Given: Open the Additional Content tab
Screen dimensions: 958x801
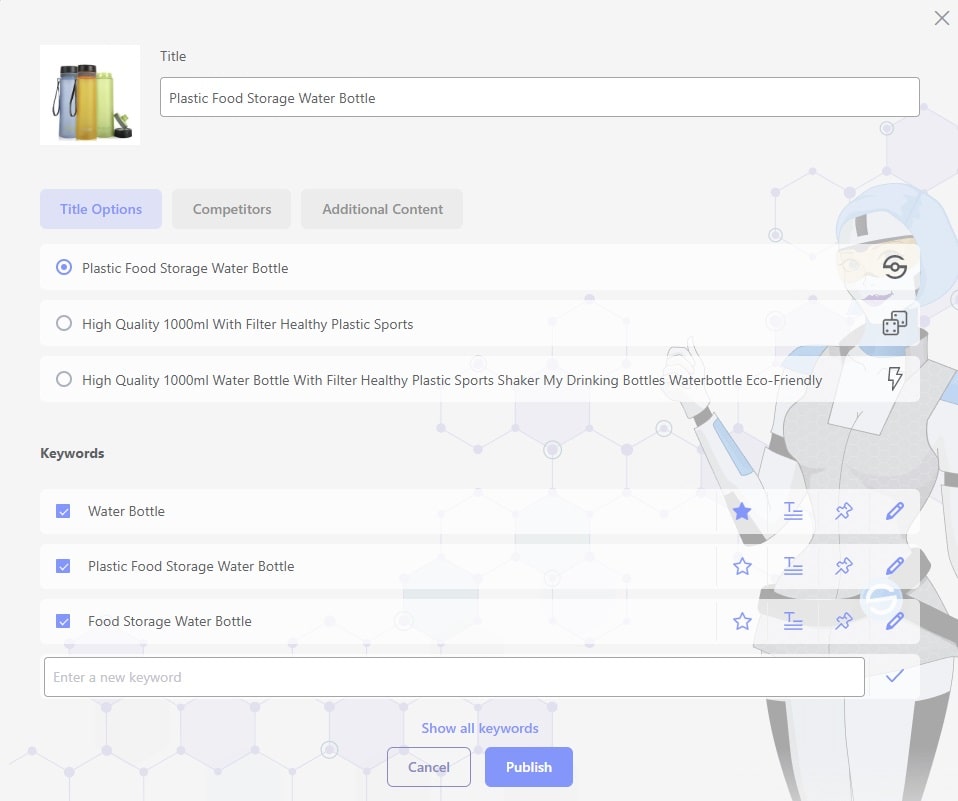Looking at the screenshot, I should [382, 209].
